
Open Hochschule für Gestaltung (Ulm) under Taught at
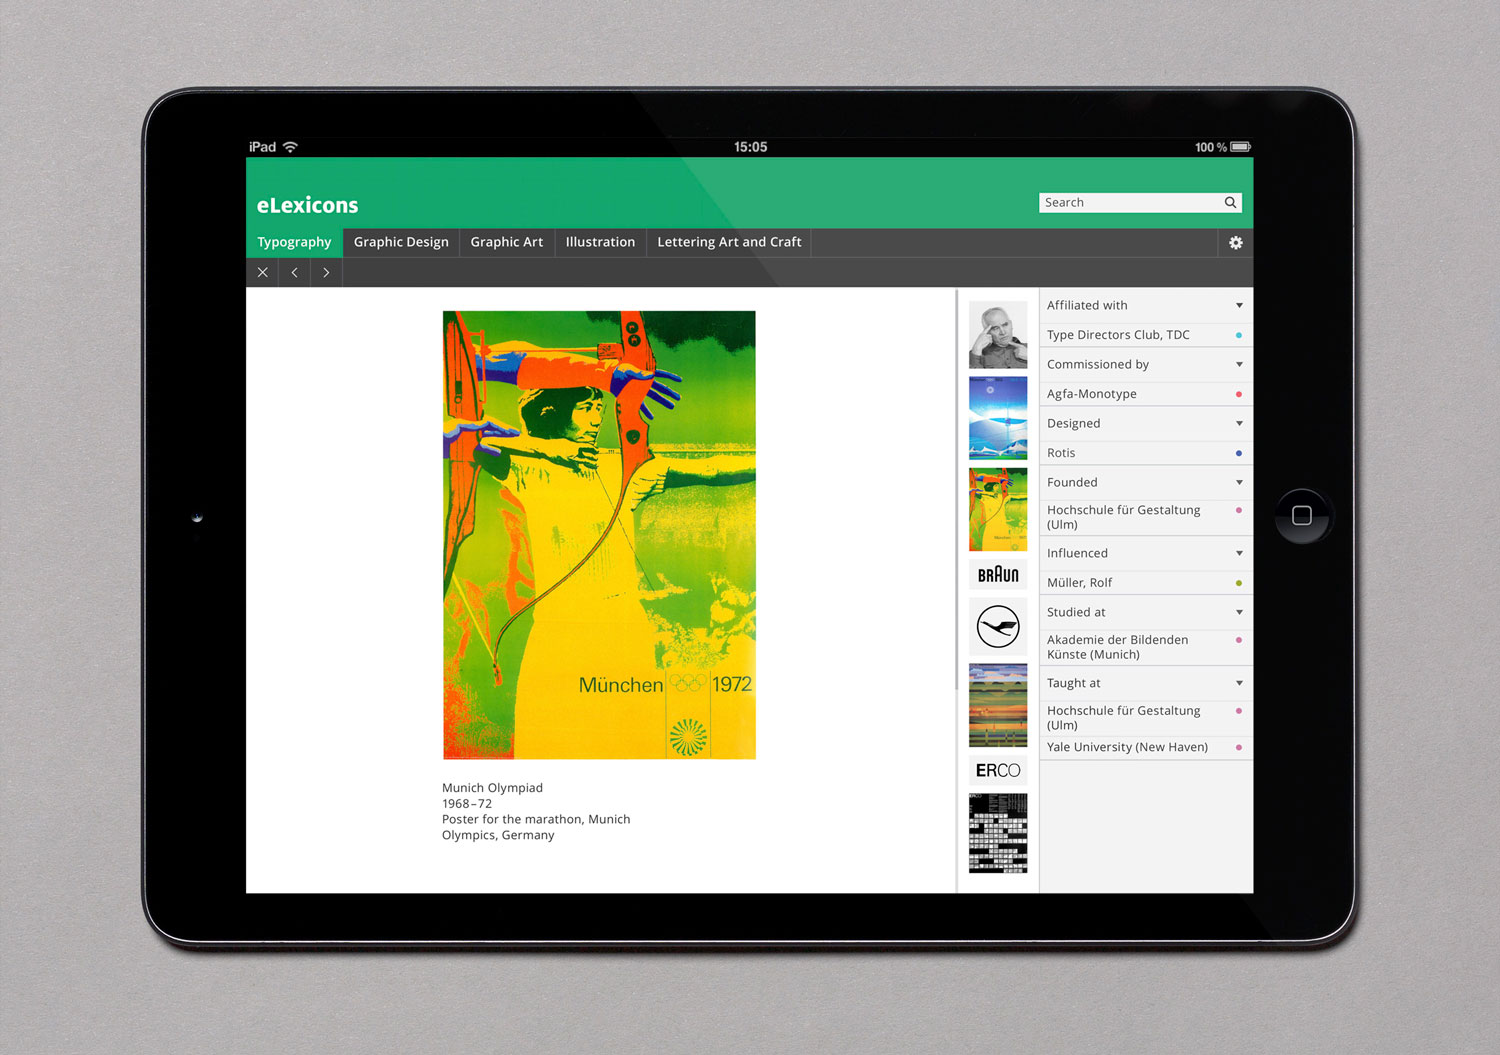point(1146,718)
